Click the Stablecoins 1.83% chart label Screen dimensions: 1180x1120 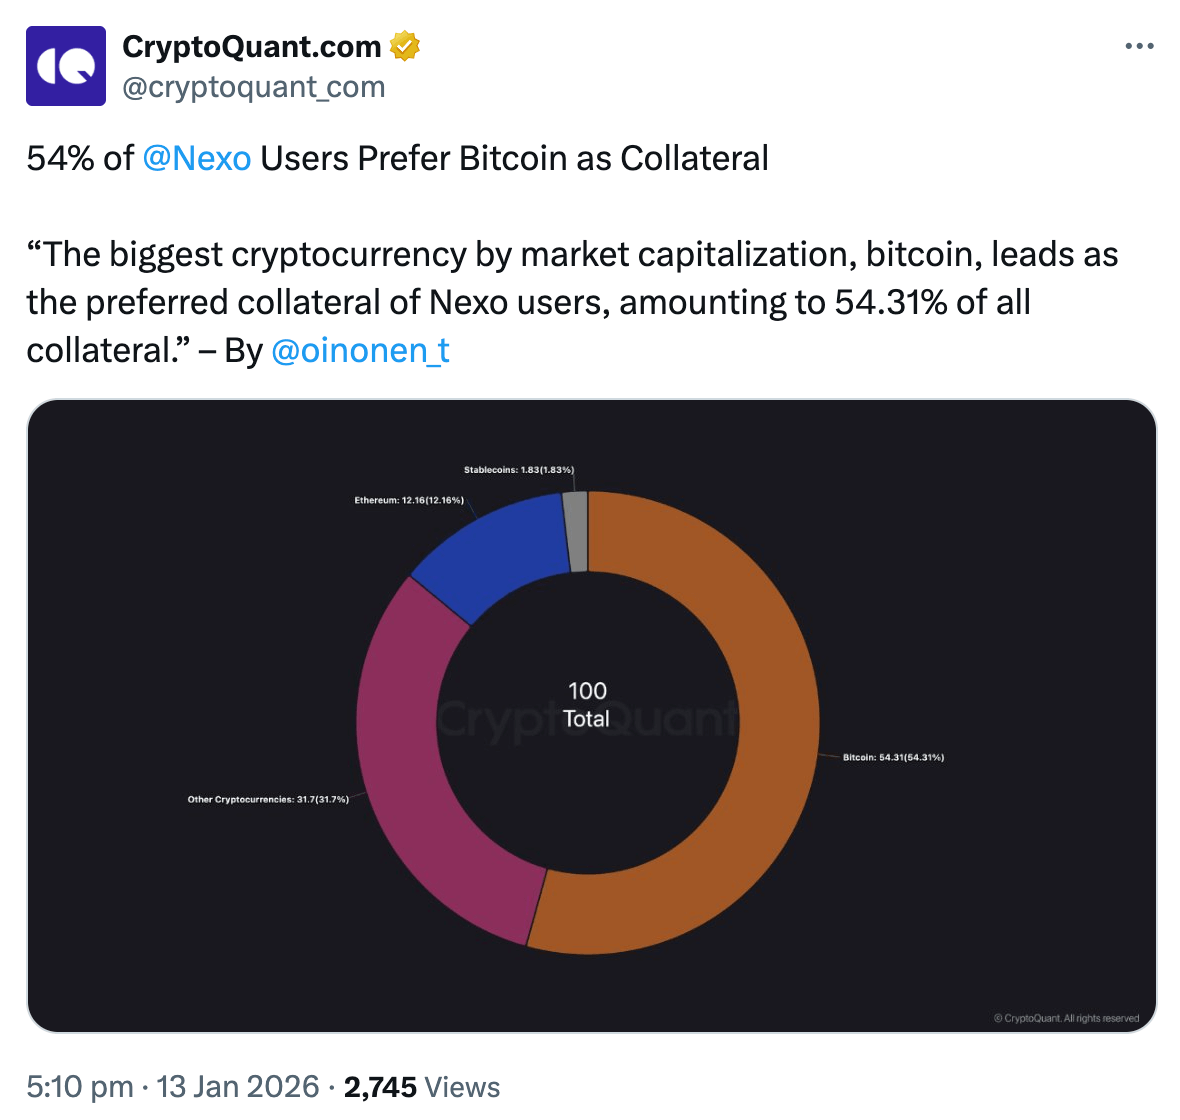tap(519, 470)
